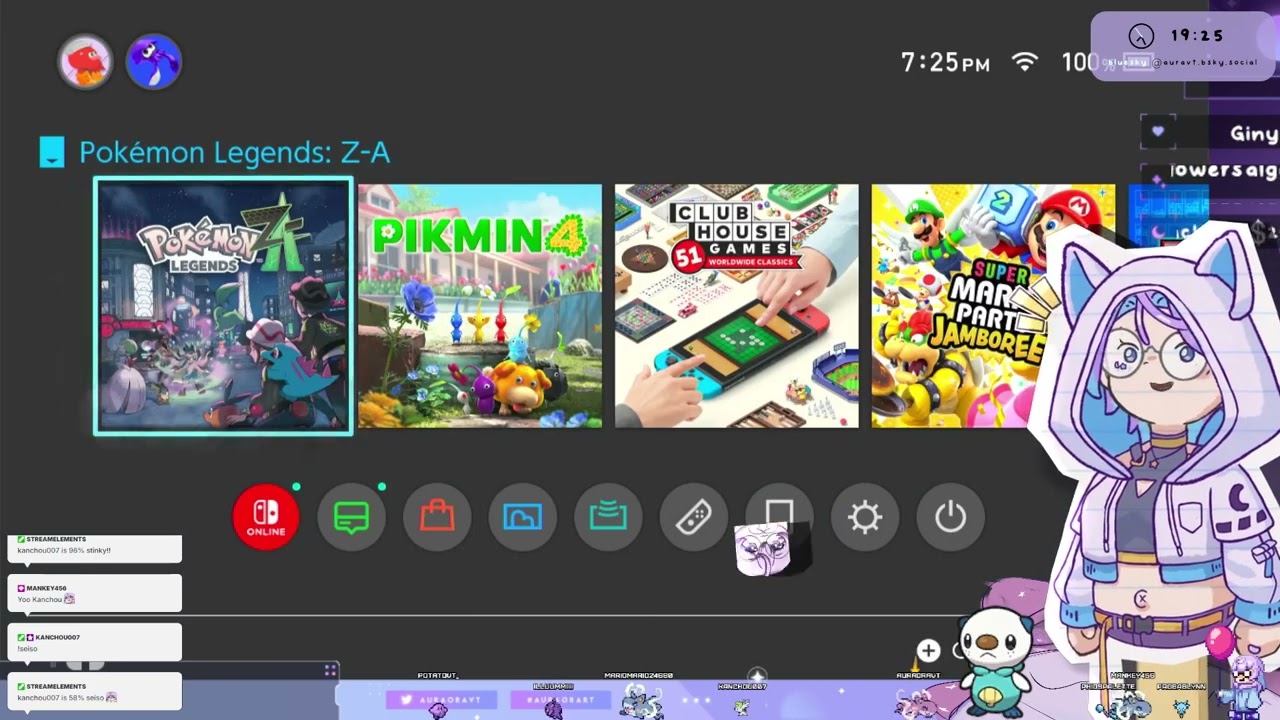Launch Pokémon Legends Z-A game tile
Viewport: 1280px width, 720px height.
pos(223,306)
